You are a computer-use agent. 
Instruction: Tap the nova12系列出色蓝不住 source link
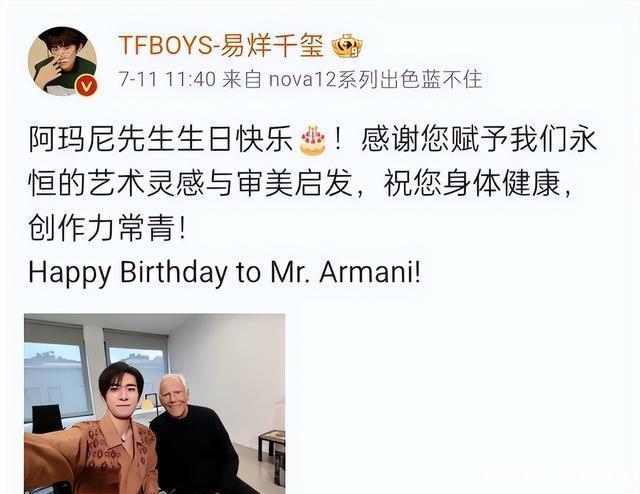pyautogui.click(x=376, y=79)
